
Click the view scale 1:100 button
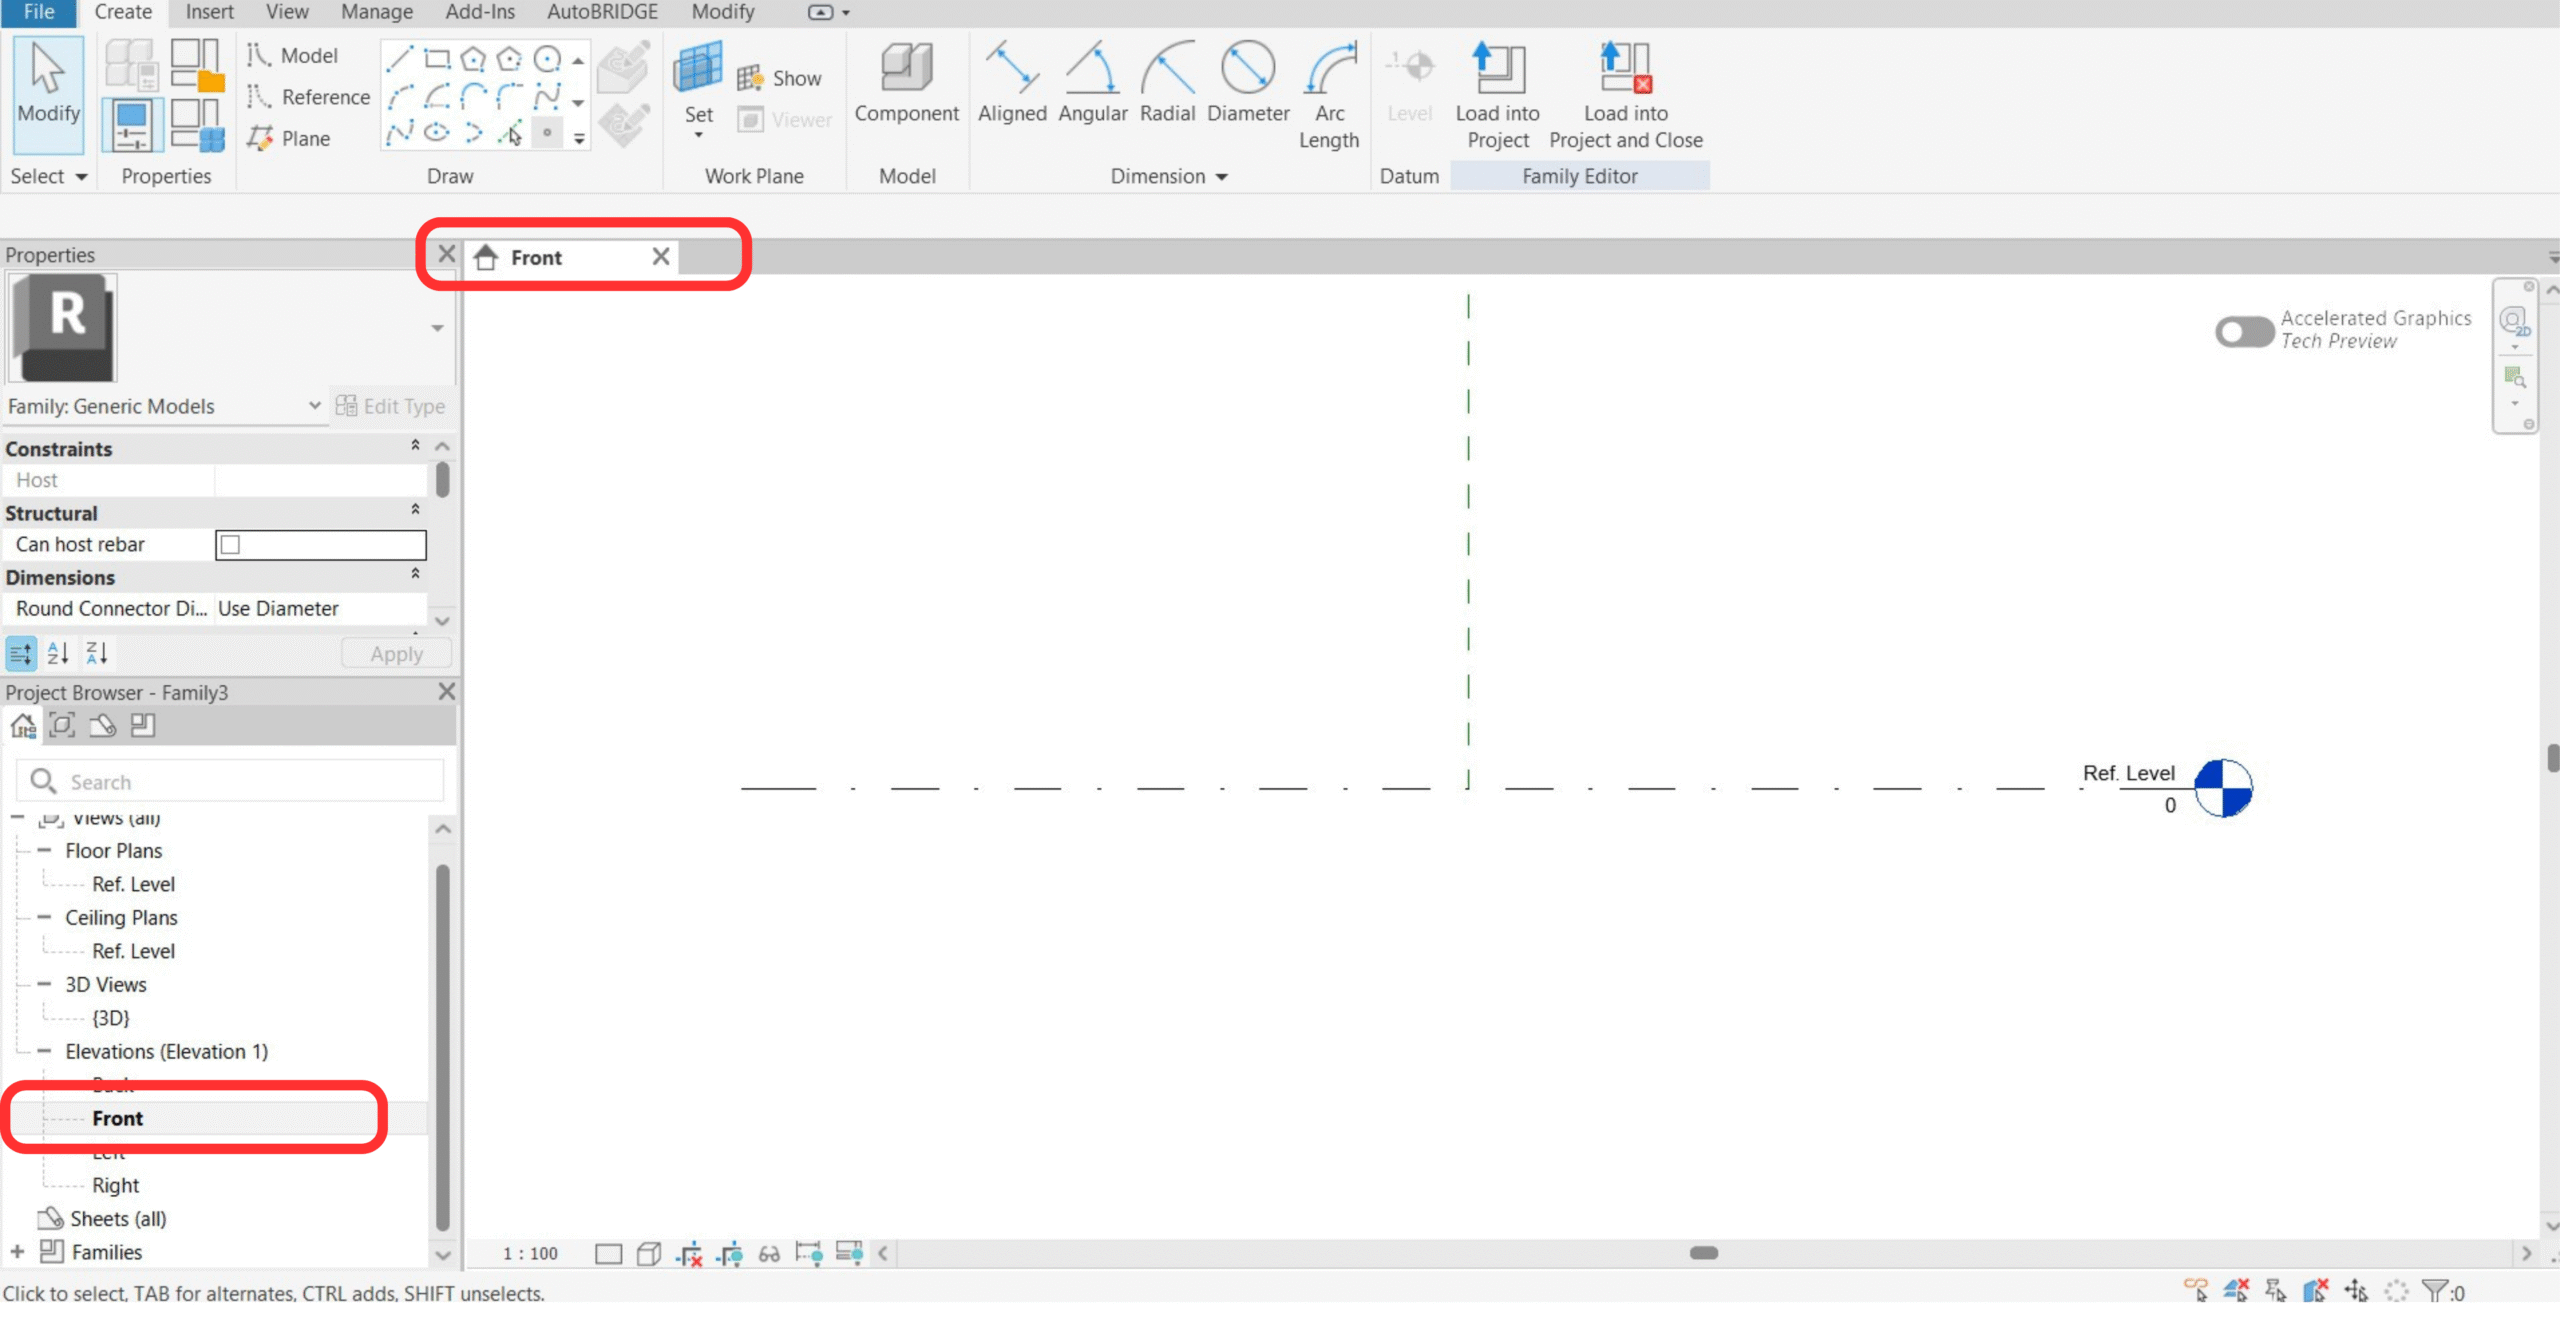[x=530, y=1254]
